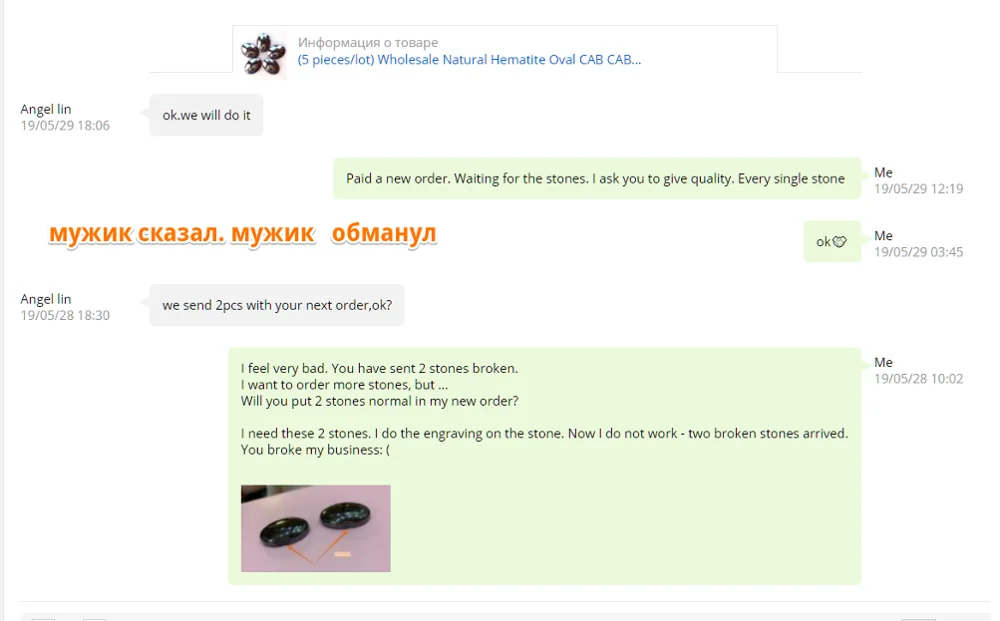Click the 19/05/29 12:19 timestamp

[918, 189]
